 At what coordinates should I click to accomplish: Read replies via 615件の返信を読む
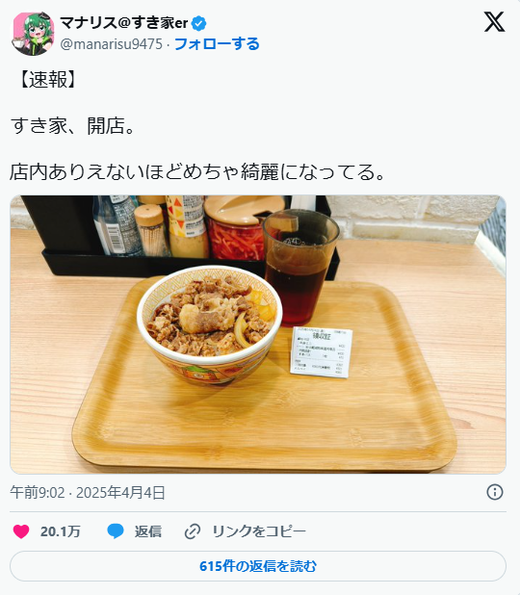258,566
